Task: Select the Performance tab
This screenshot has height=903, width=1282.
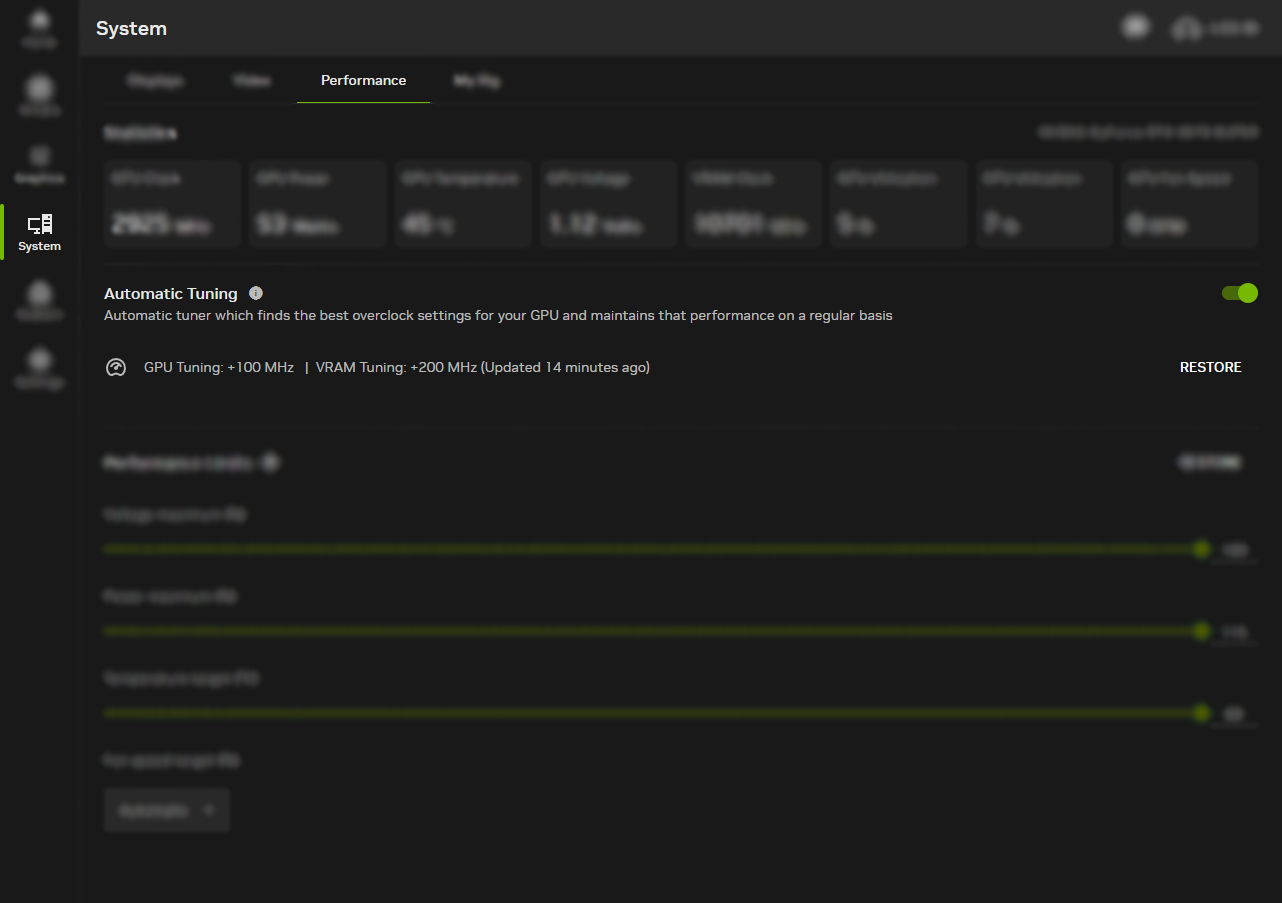Action: pos(363,80)
